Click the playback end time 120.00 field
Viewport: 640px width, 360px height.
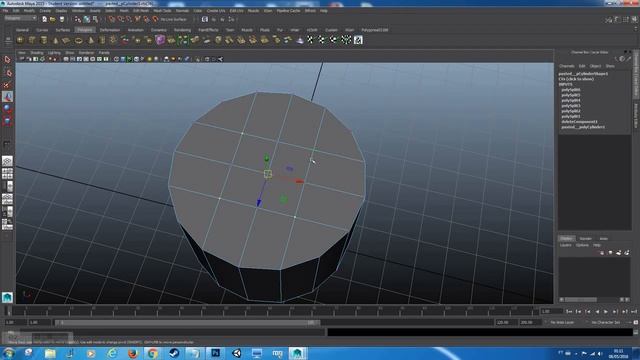pyautogui.click(x=506, y=322)
